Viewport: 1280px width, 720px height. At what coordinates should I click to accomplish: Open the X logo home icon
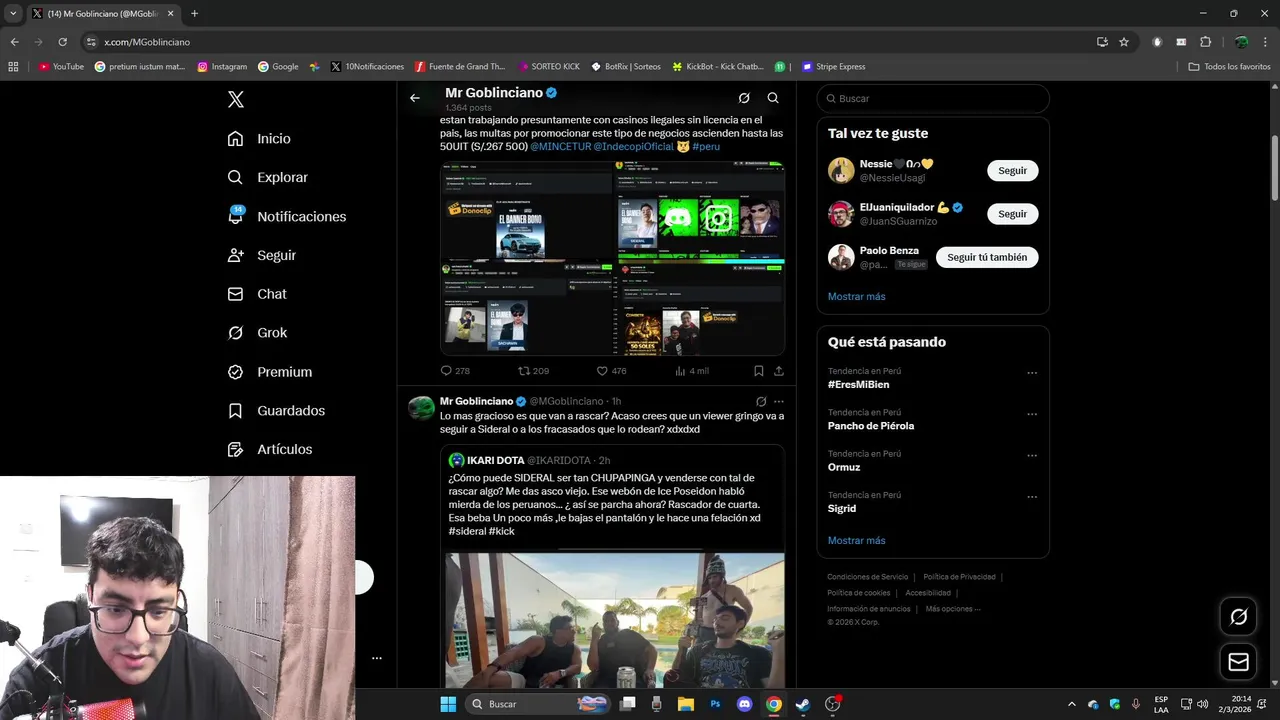click(x=236, y=99)
